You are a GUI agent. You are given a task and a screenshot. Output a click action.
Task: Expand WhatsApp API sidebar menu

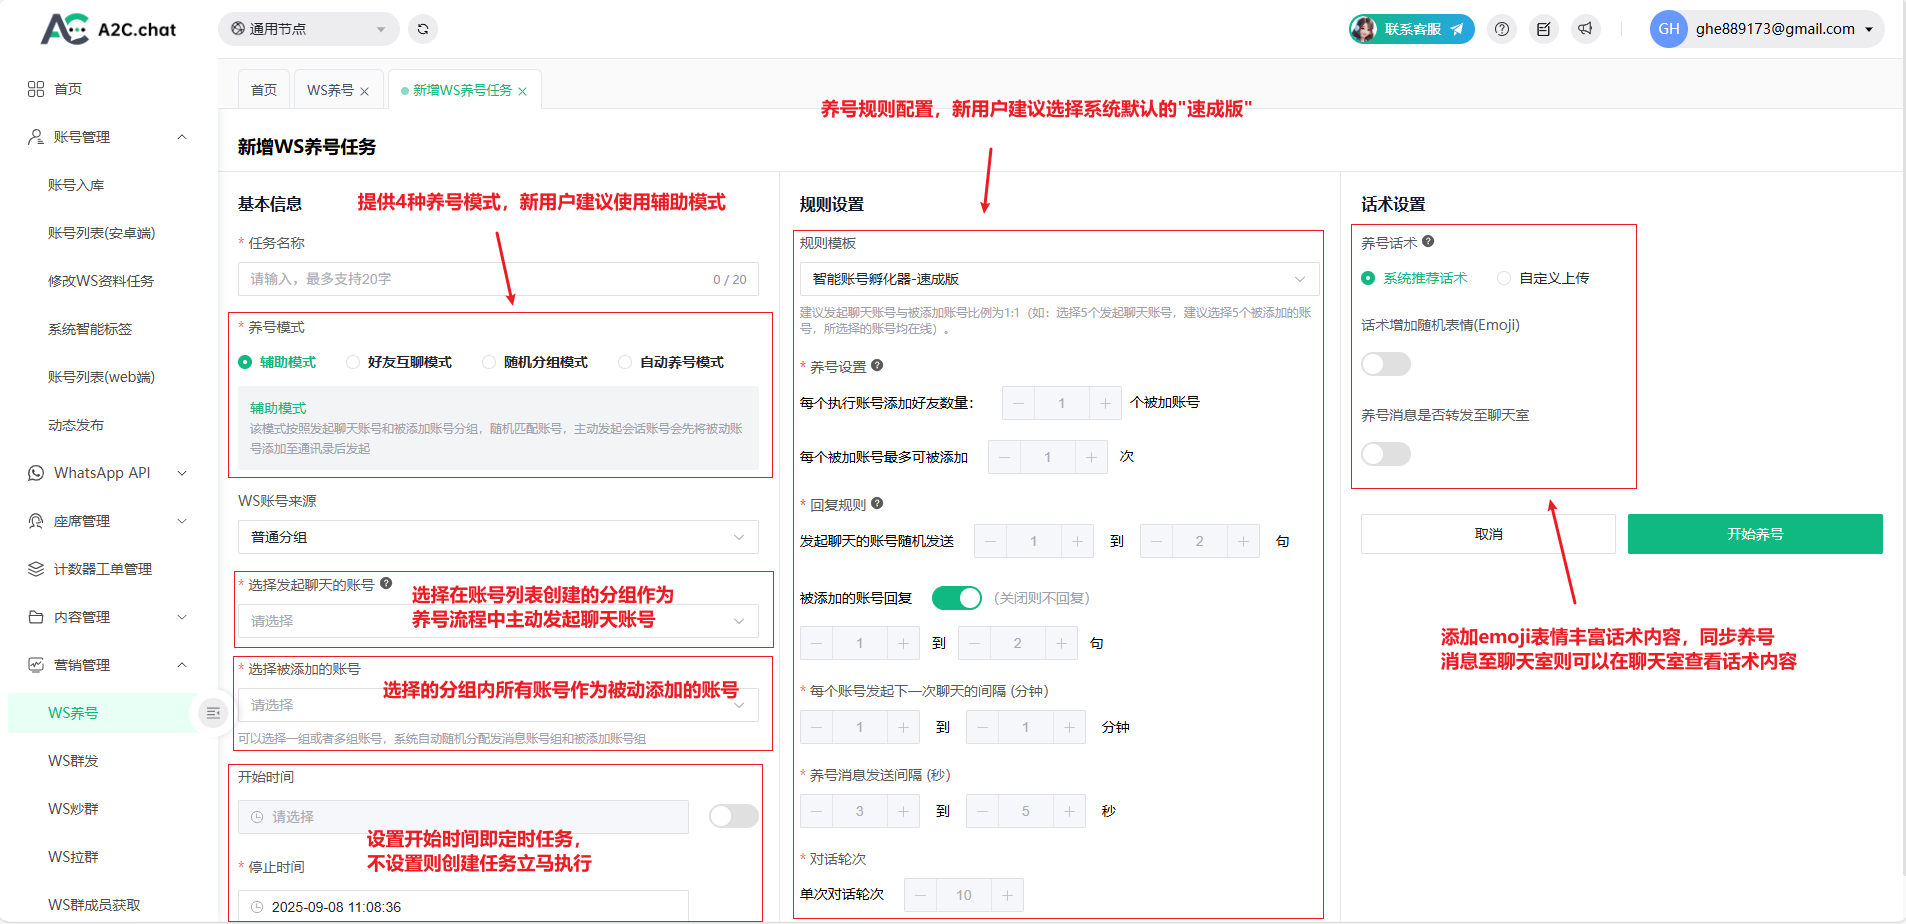point(107,473)
